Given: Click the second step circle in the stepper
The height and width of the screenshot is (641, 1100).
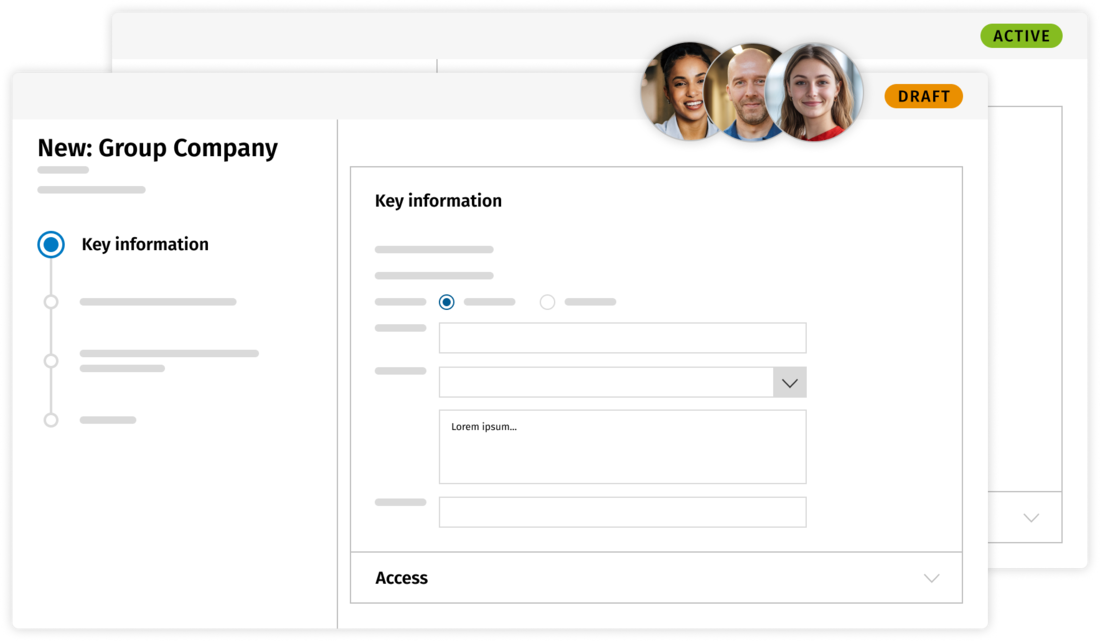Looking at the screenshot, I should [x=51, y=302].
